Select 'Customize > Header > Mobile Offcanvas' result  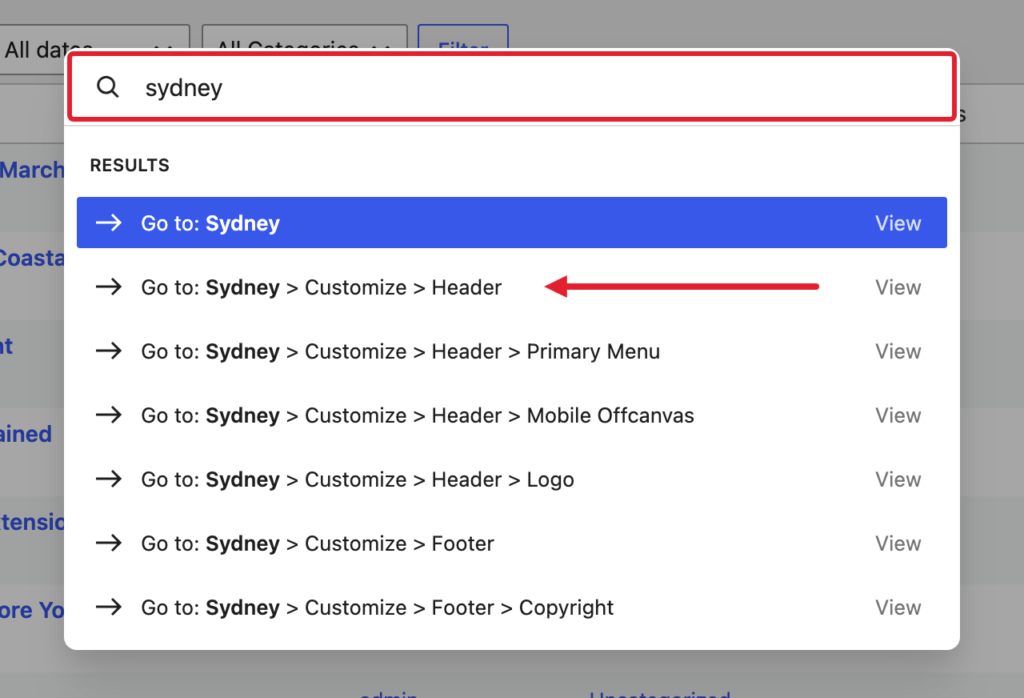[512, 415]
